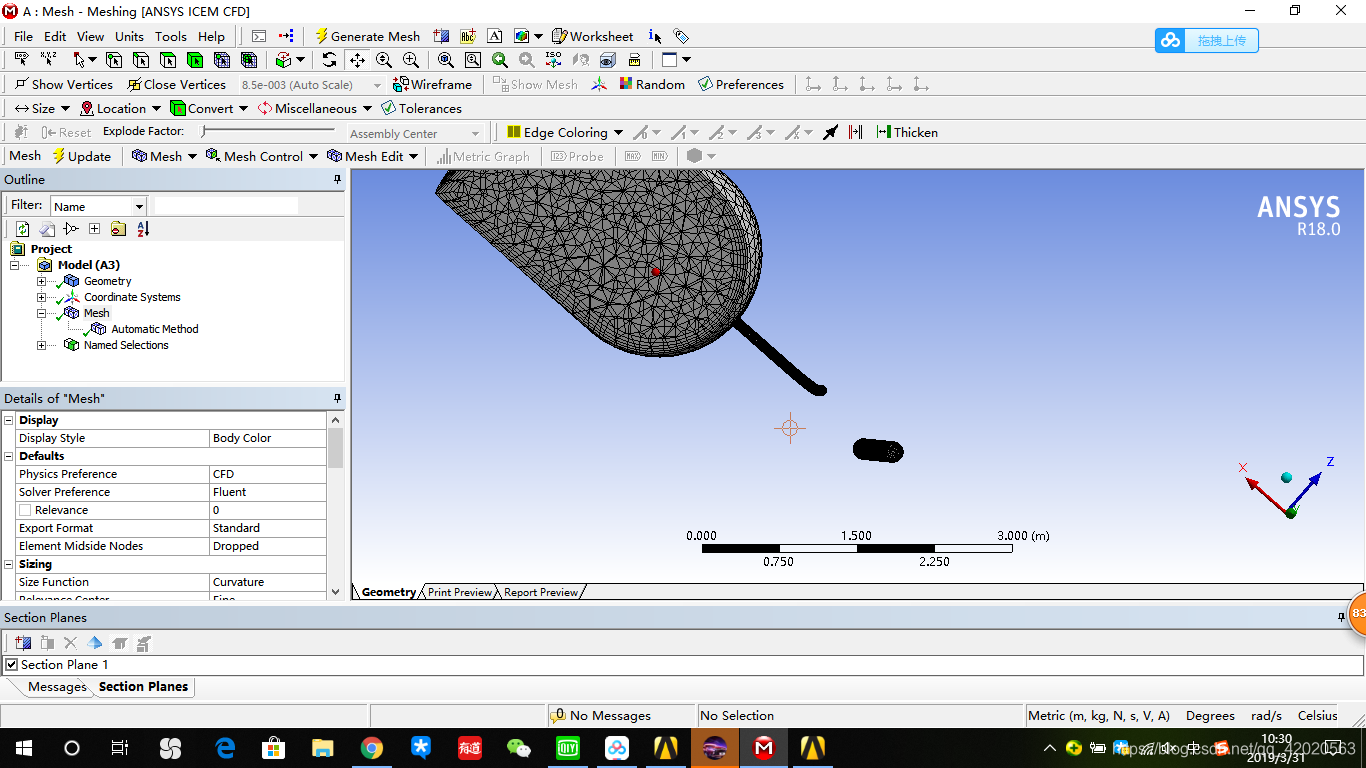This screenshot has width=1366, height=768.
Task: Click the refresh icon in Outline toolbar
Action: pos(22,229)
